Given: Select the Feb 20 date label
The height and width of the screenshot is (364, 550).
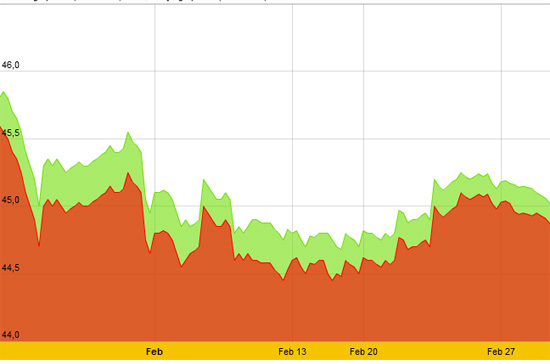Looking at the screenshot, I should (363, 352).
